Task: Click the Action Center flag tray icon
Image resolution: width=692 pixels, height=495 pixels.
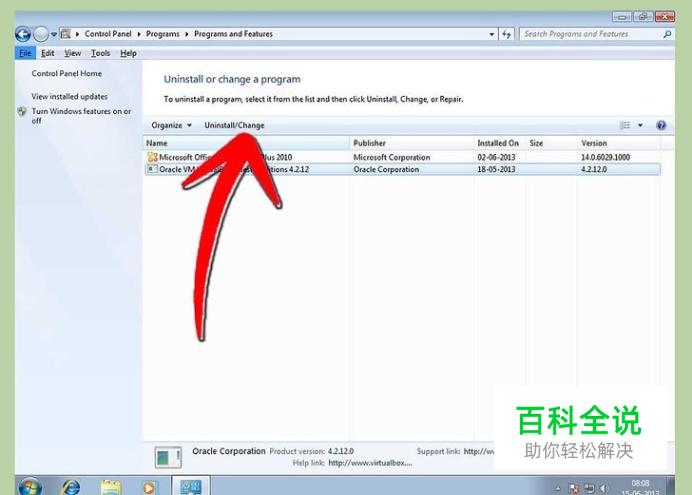Action: coord(574,488)
